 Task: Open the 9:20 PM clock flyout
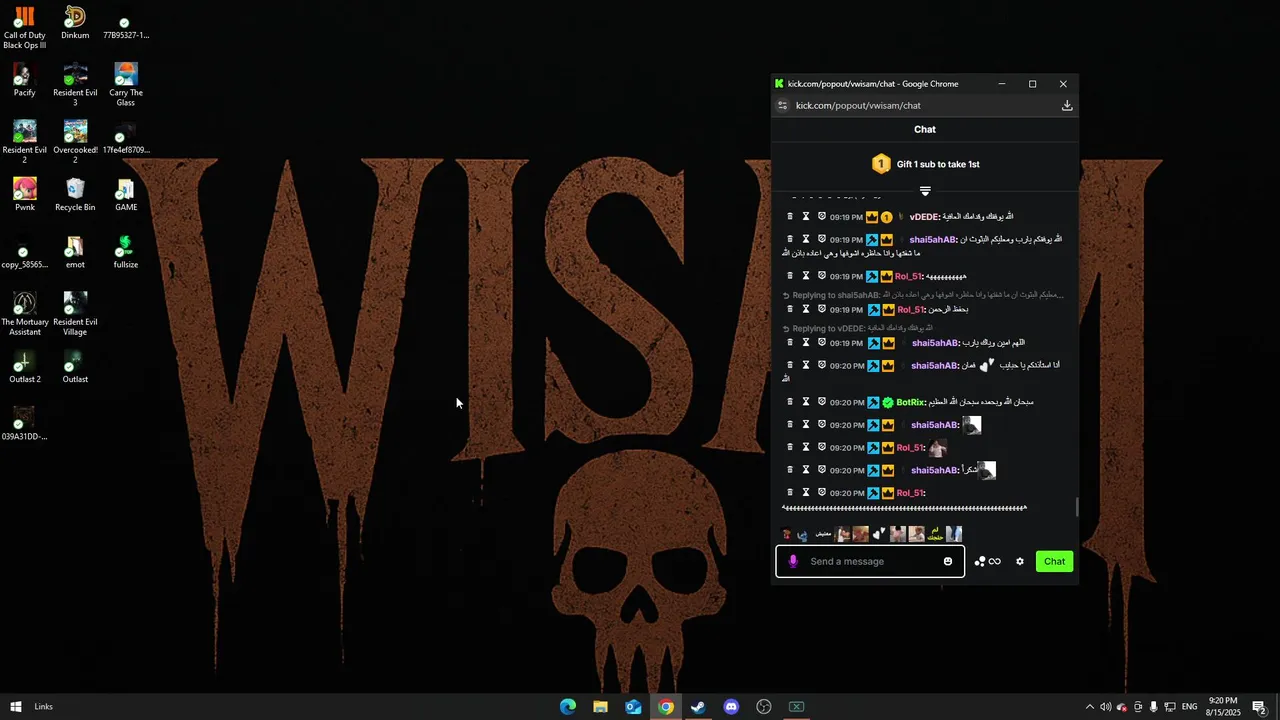point(1223,707)
